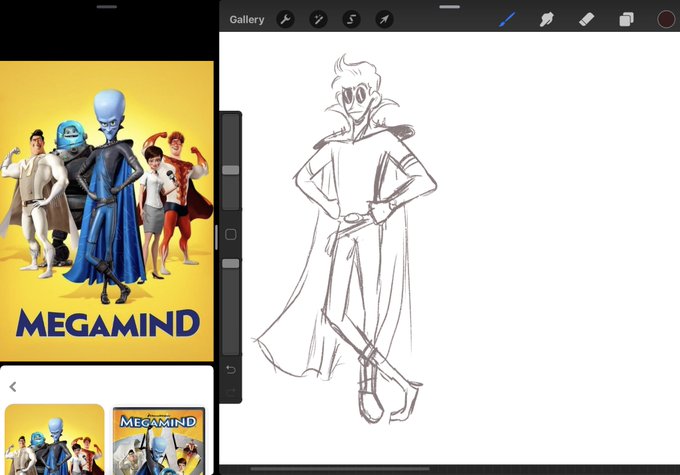Screen dimensions: 680x475
Task: Tap the bottom home indicator bar
Action: [340, 469]
